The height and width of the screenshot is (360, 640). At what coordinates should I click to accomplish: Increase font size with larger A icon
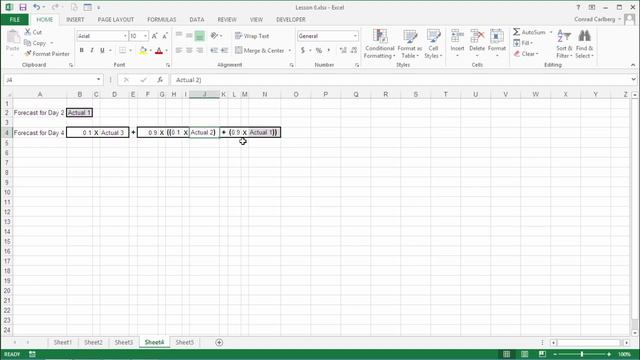point(155,36)
